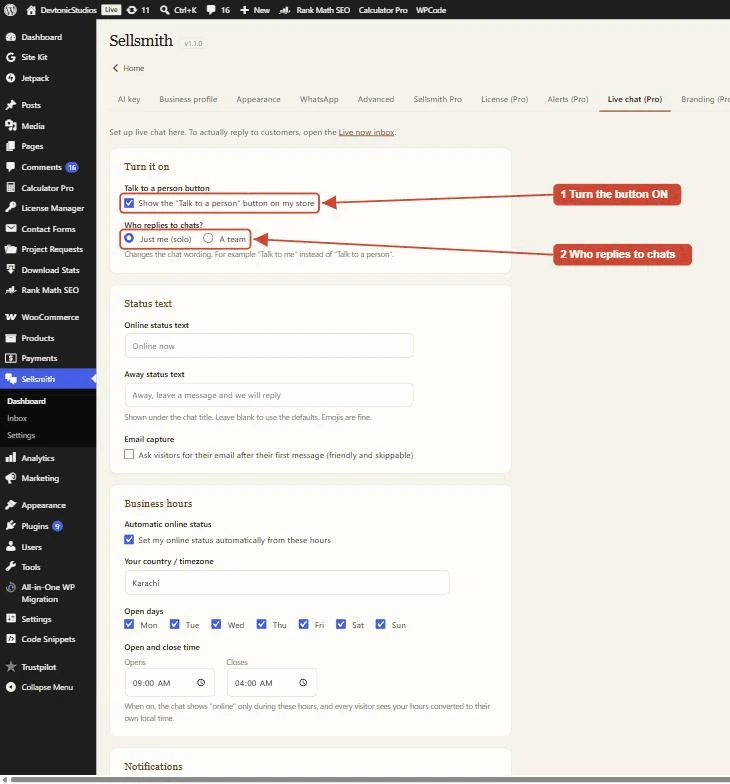Screen dimensions: 730x784
Task: Click the Pages icon in sidebar
Action: (10, 146)
